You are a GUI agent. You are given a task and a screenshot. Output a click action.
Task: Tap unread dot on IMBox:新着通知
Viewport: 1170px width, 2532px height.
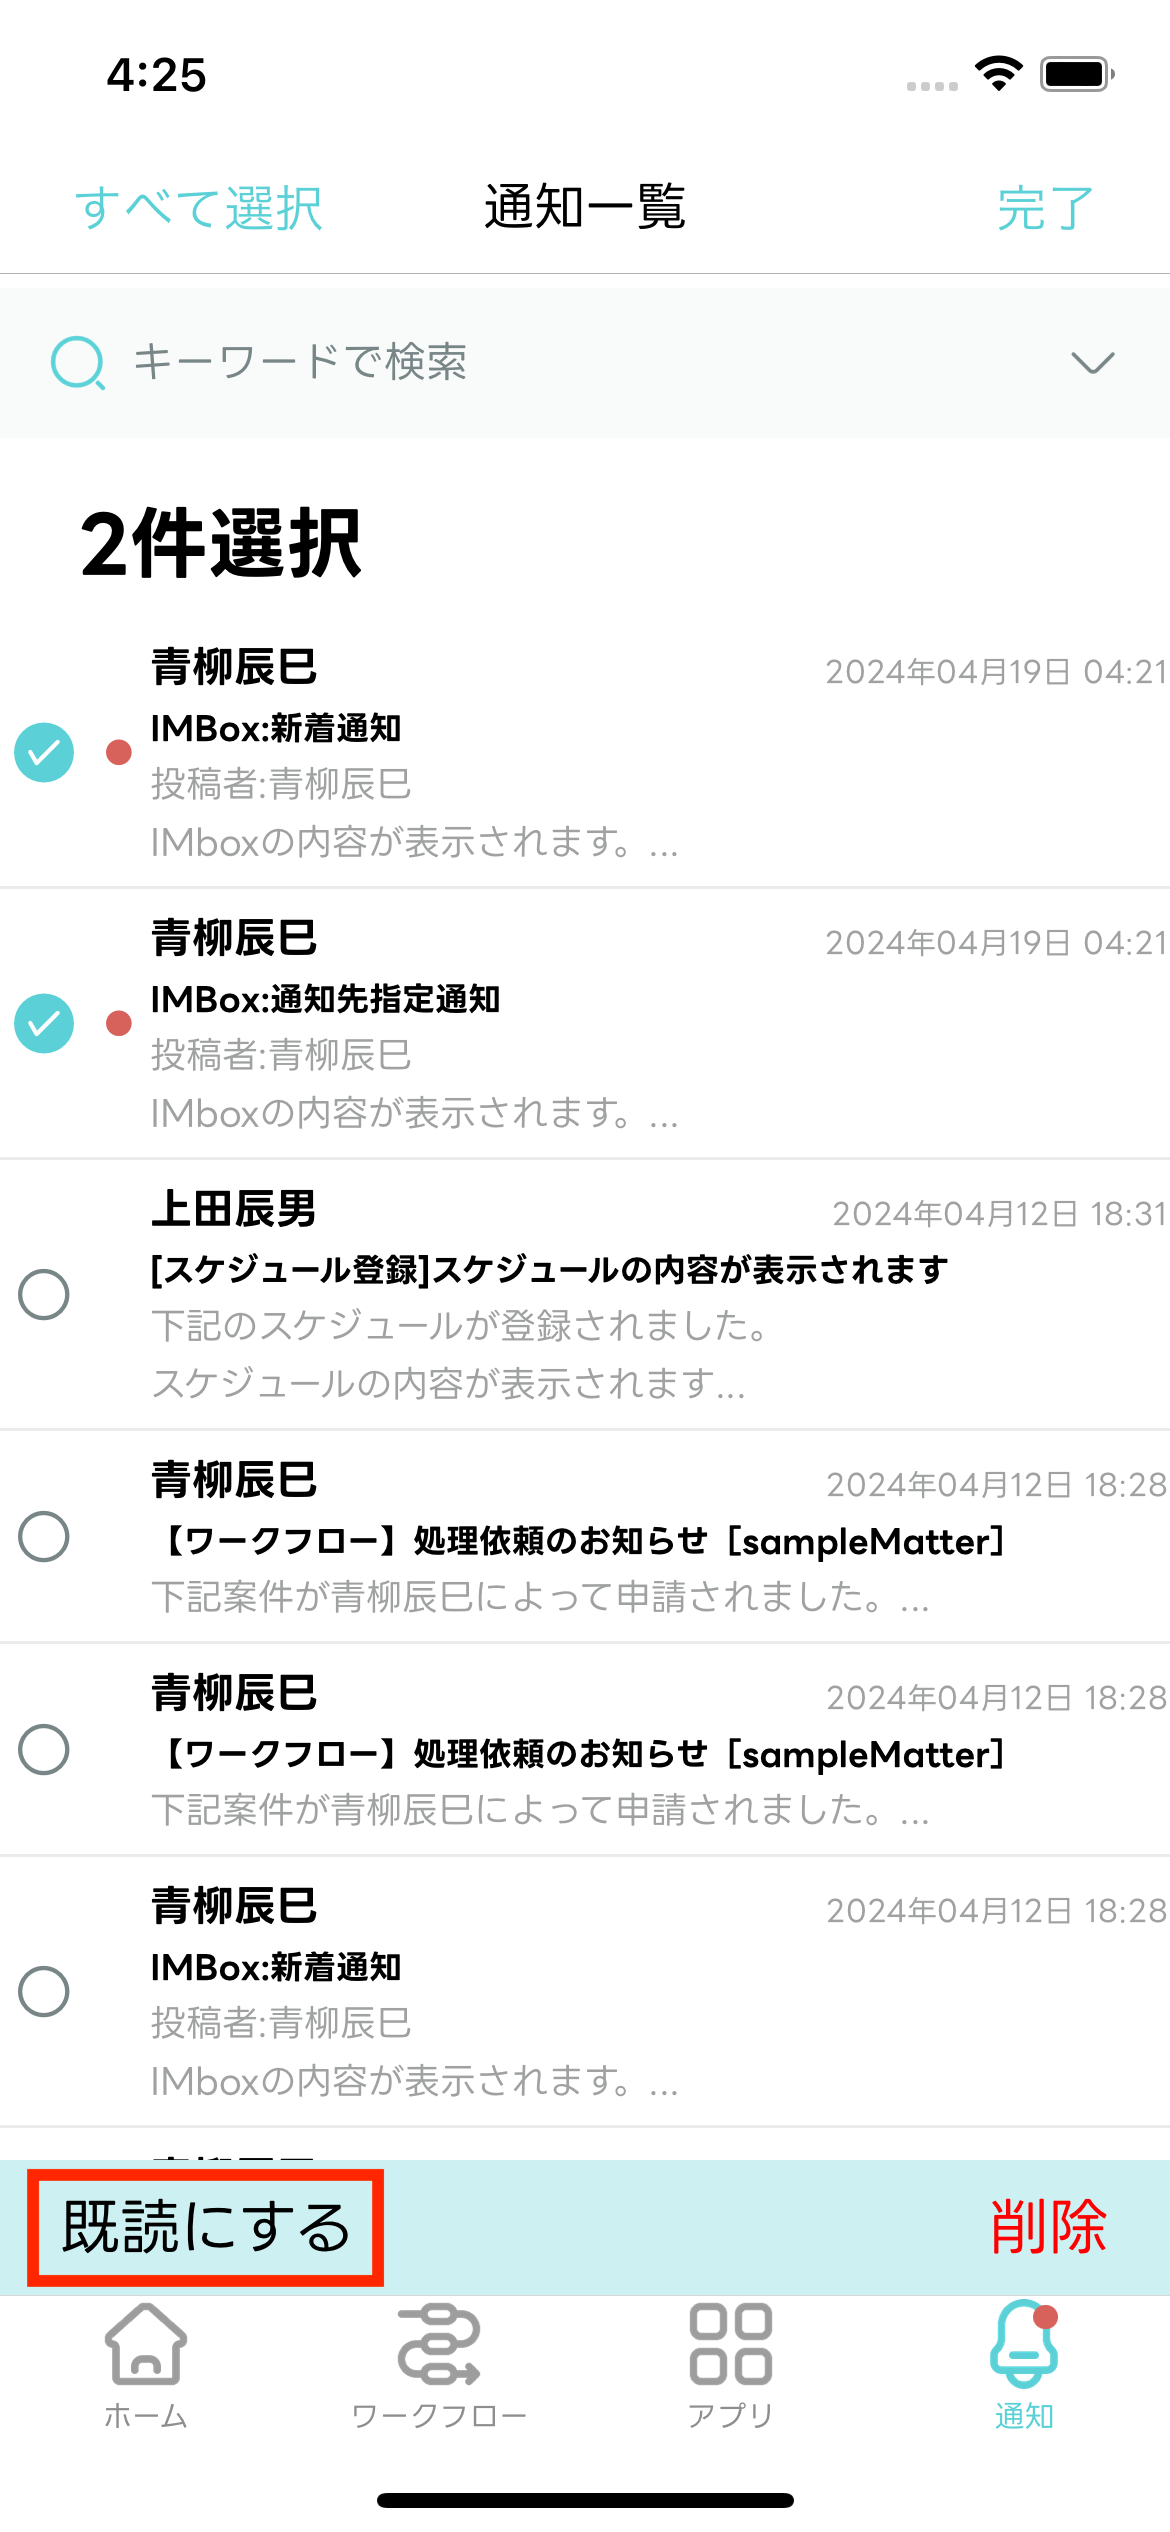[x=119, y=752]
